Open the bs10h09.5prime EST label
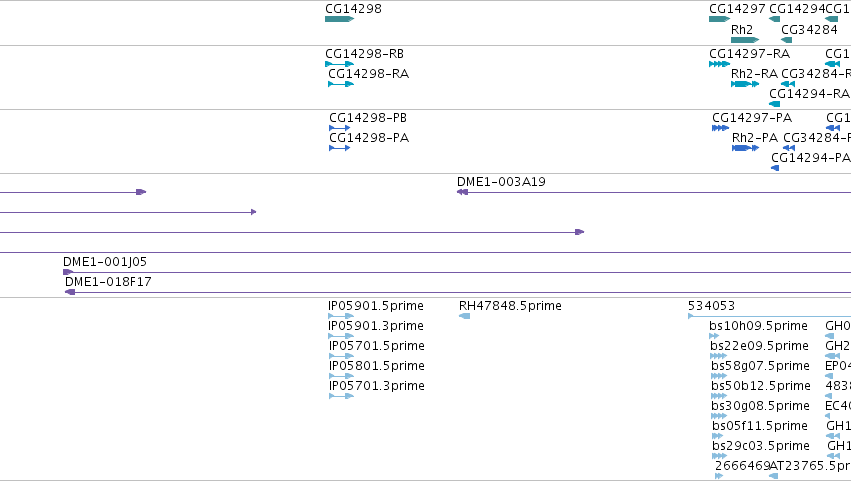Viewport: 851px width, 481px height. (758, 326)
